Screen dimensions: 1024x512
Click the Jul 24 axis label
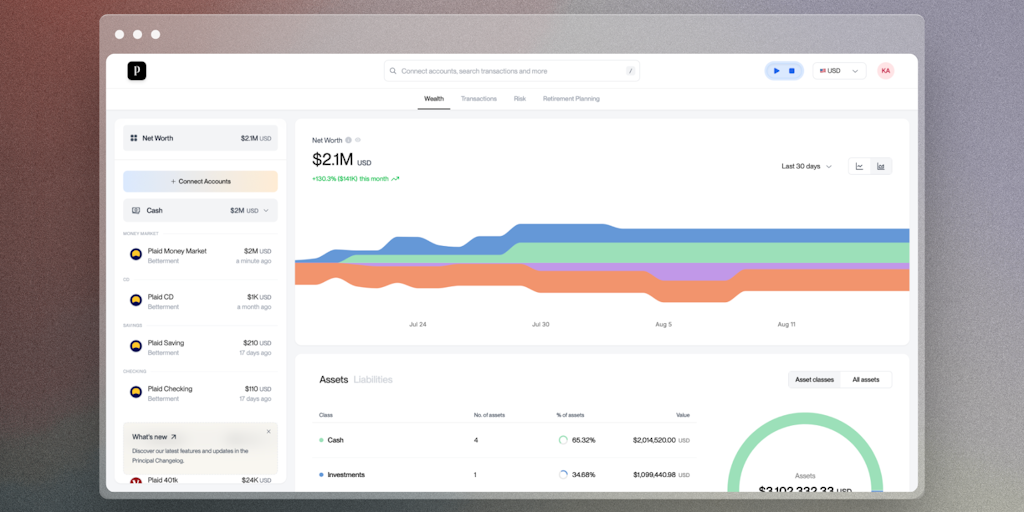pyautogui.click(x=418, y=325)
